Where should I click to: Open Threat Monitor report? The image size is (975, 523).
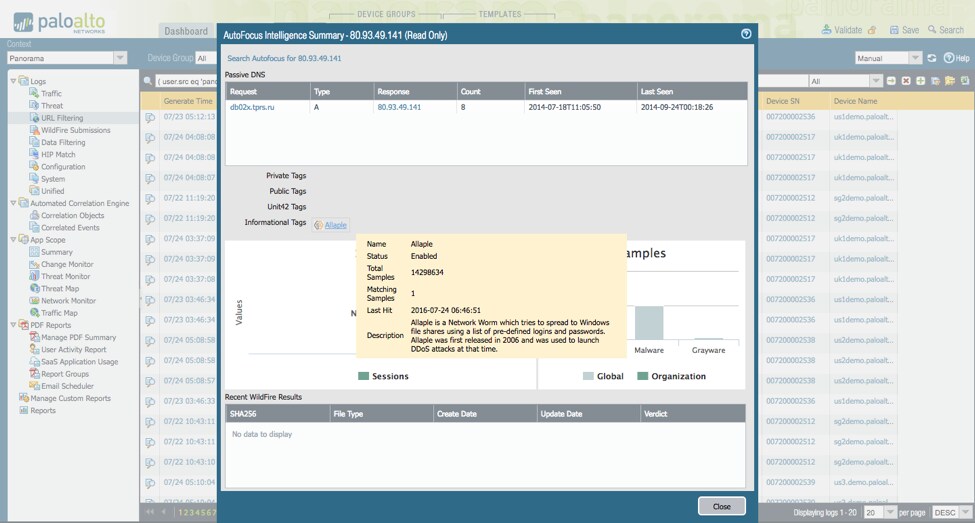click(65, 276)
